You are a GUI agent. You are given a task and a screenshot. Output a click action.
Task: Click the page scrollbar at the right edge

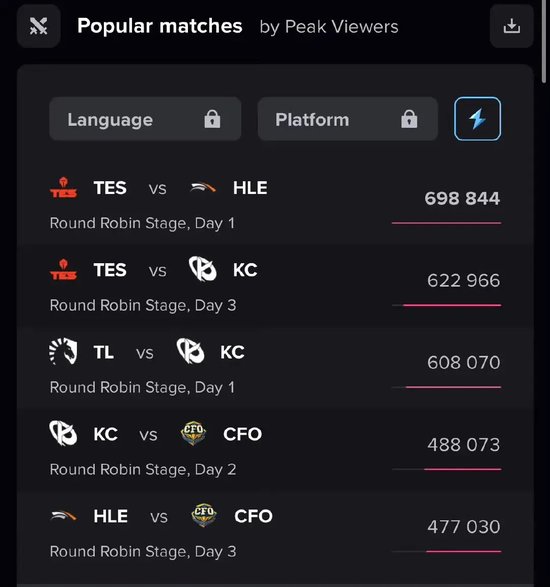point(544,41)
